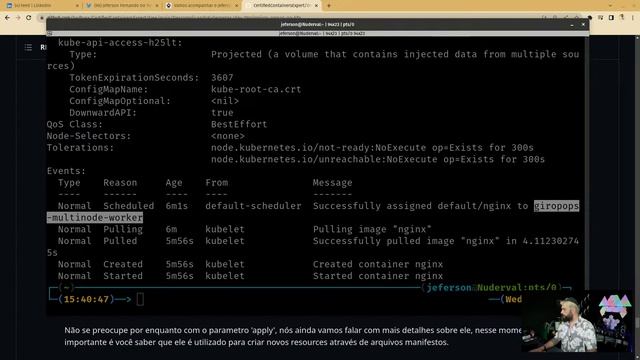This screenshot has width=640, height=360.
Task: Open the sidebar list menu icon on page
Action: click(x=28, y=47)
